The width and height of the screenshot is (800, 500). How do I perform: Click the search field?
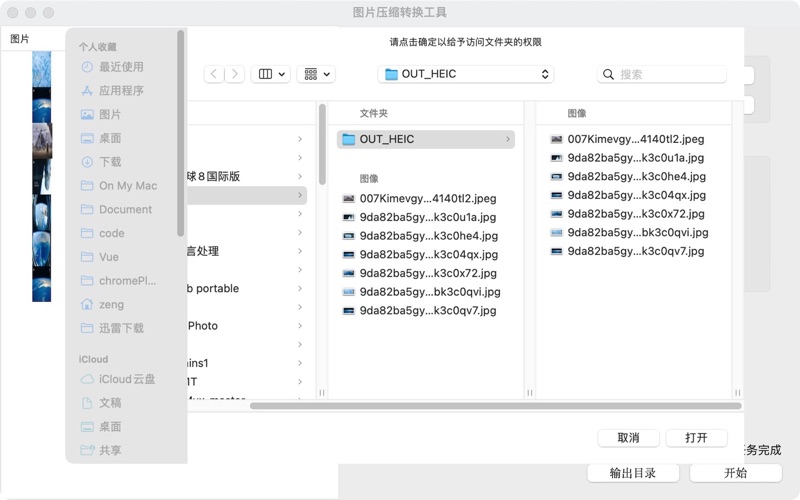pos(662,74)
